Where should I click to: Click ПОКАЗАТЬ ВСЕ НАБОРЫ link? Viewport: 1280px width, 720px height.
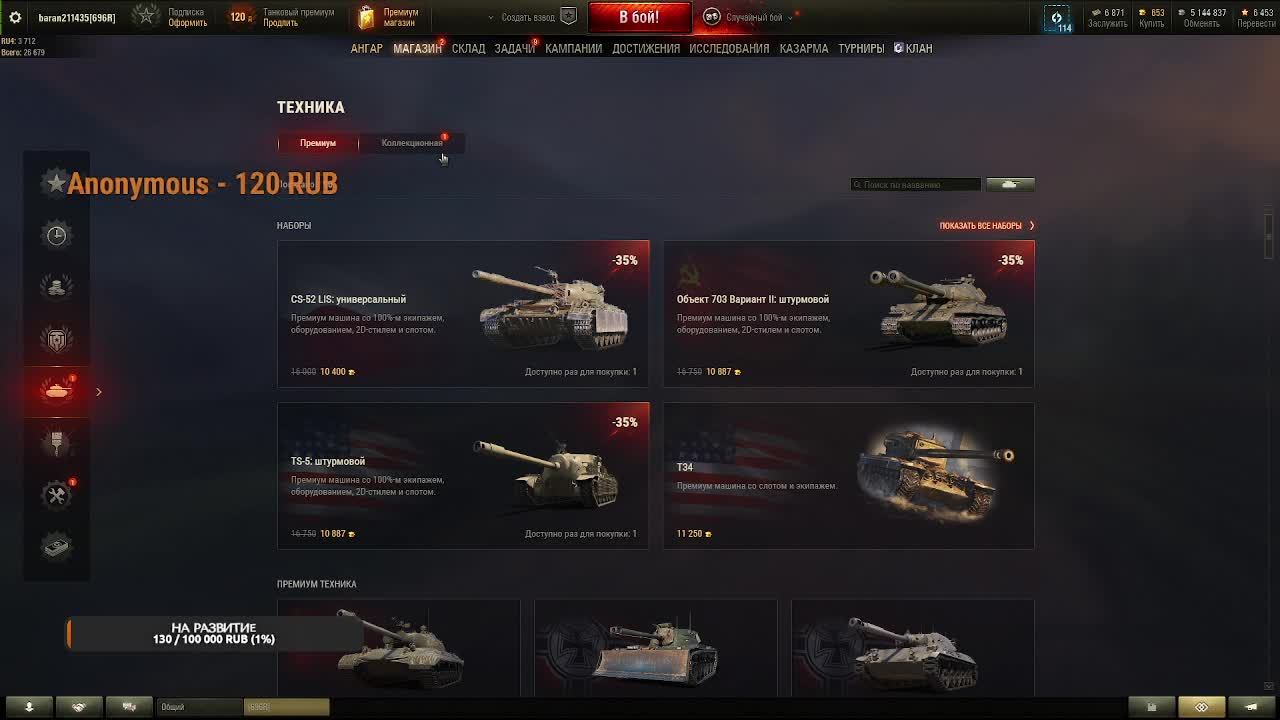[986, 226]
